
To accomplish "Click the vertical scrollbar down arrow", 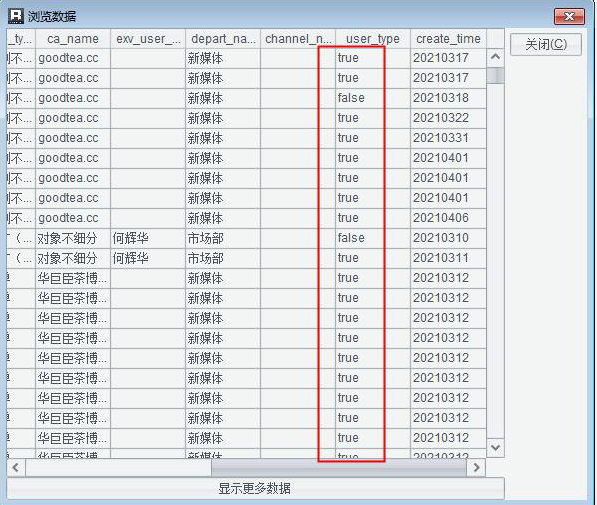I will (x=495, y=447).
